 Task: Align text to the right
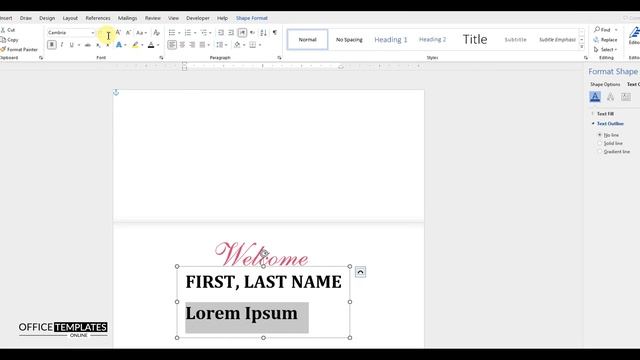pos(192,45)
